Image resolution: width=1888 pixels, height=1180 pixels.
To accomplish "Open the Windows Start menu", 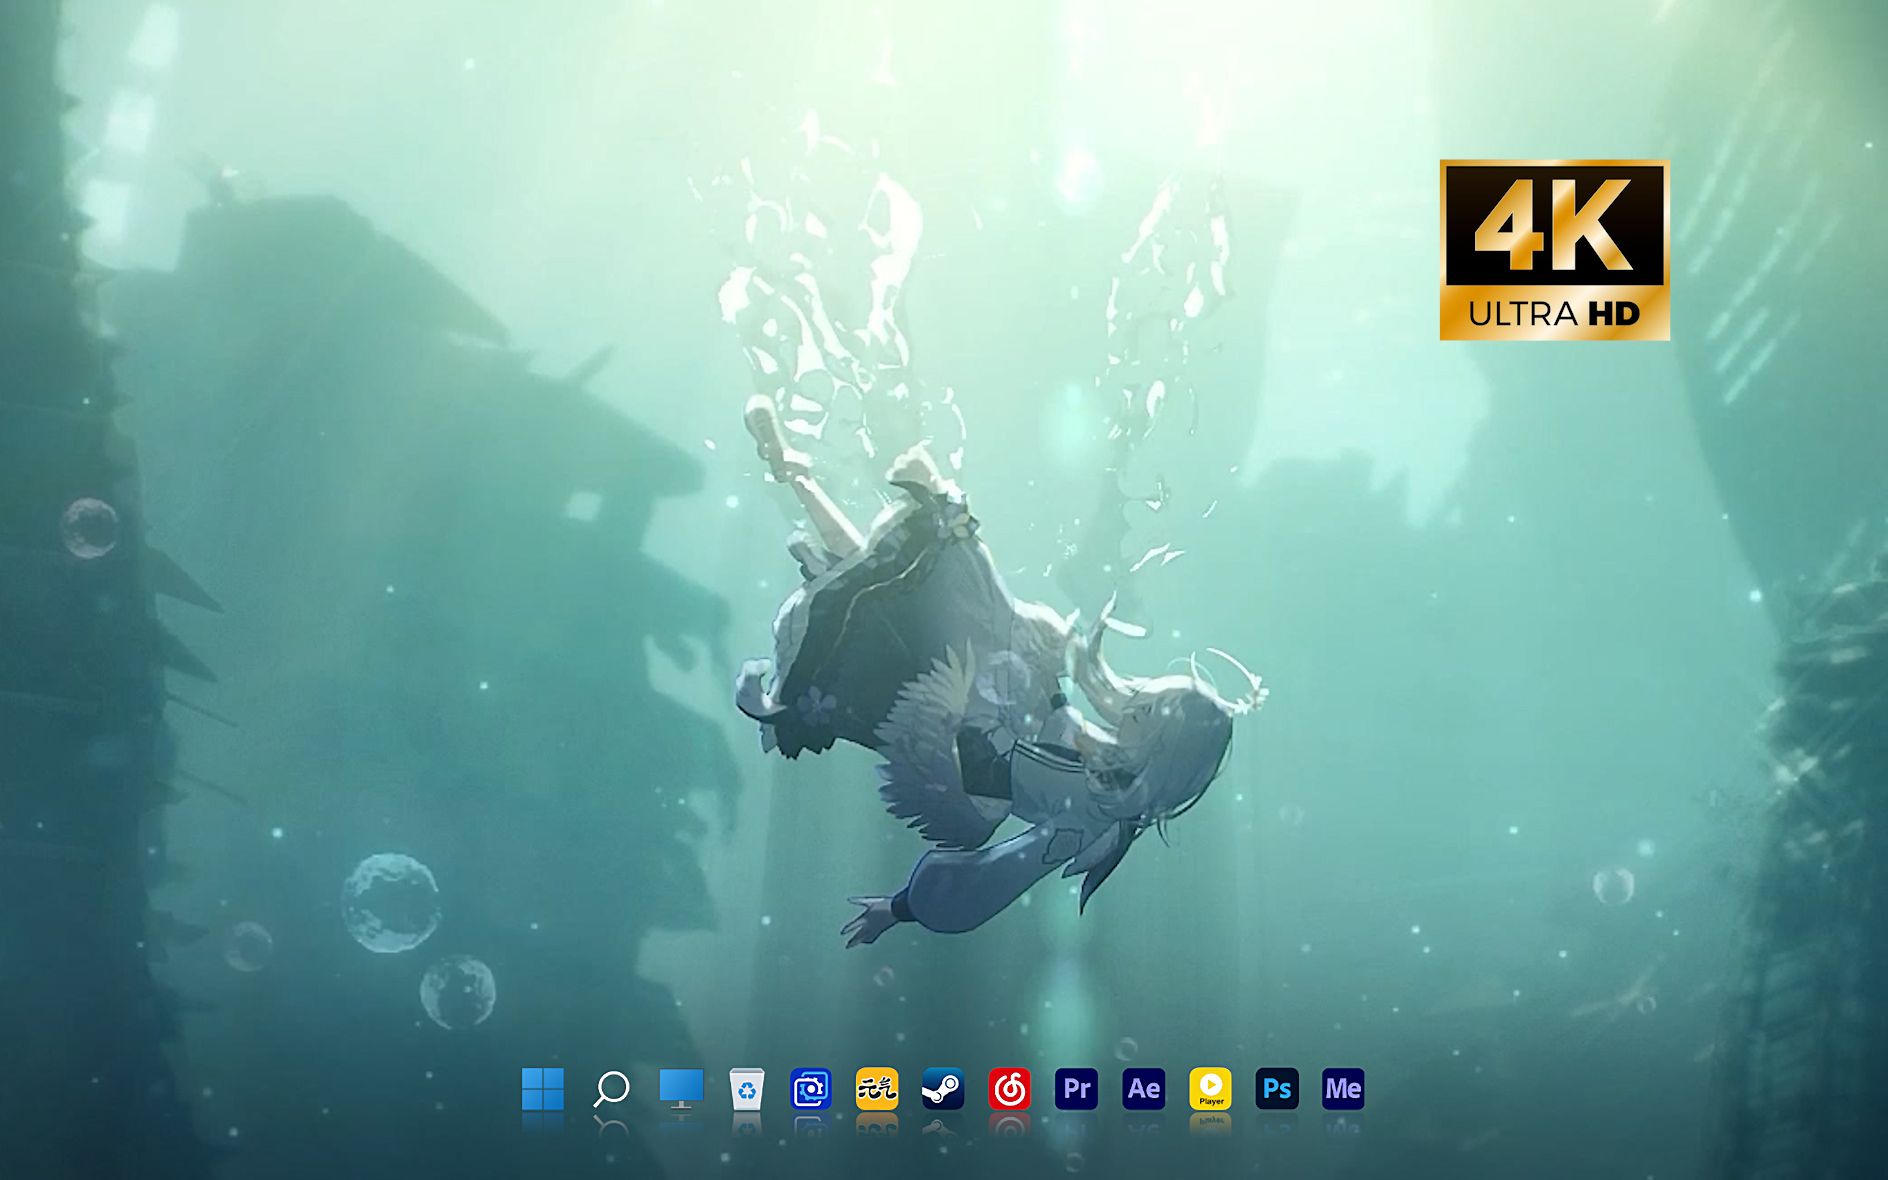I will [543, 1089].
